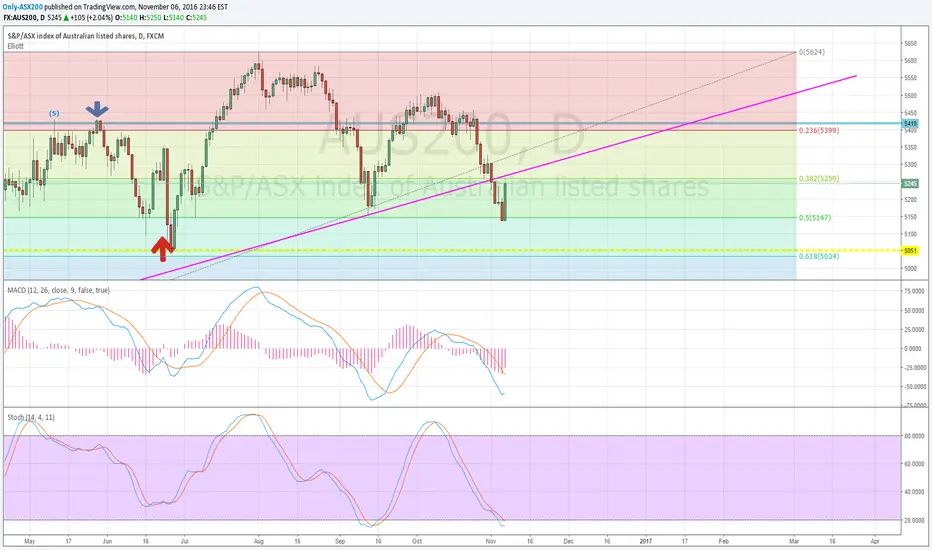Select the red up arrow chart marker
Viewport: 932px width, 550px height.
click(x=162, y=249)
